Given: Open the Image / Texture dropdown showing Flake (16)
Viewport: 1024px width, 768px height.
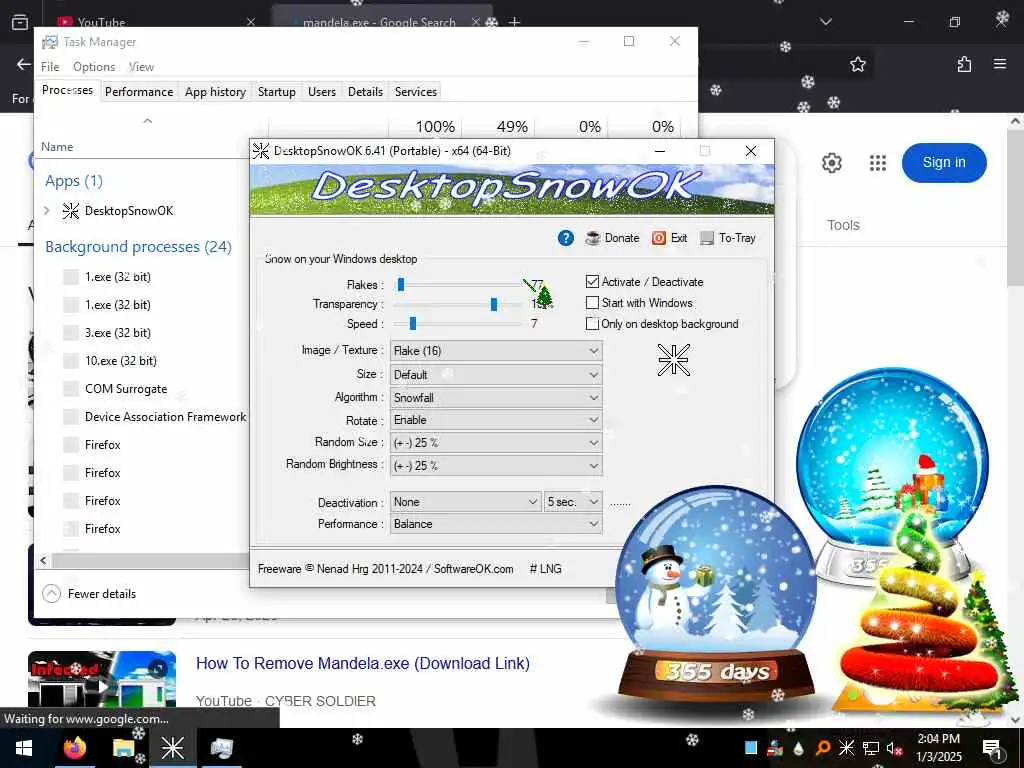Looking at the screenshot, I should tap(496, 351).
